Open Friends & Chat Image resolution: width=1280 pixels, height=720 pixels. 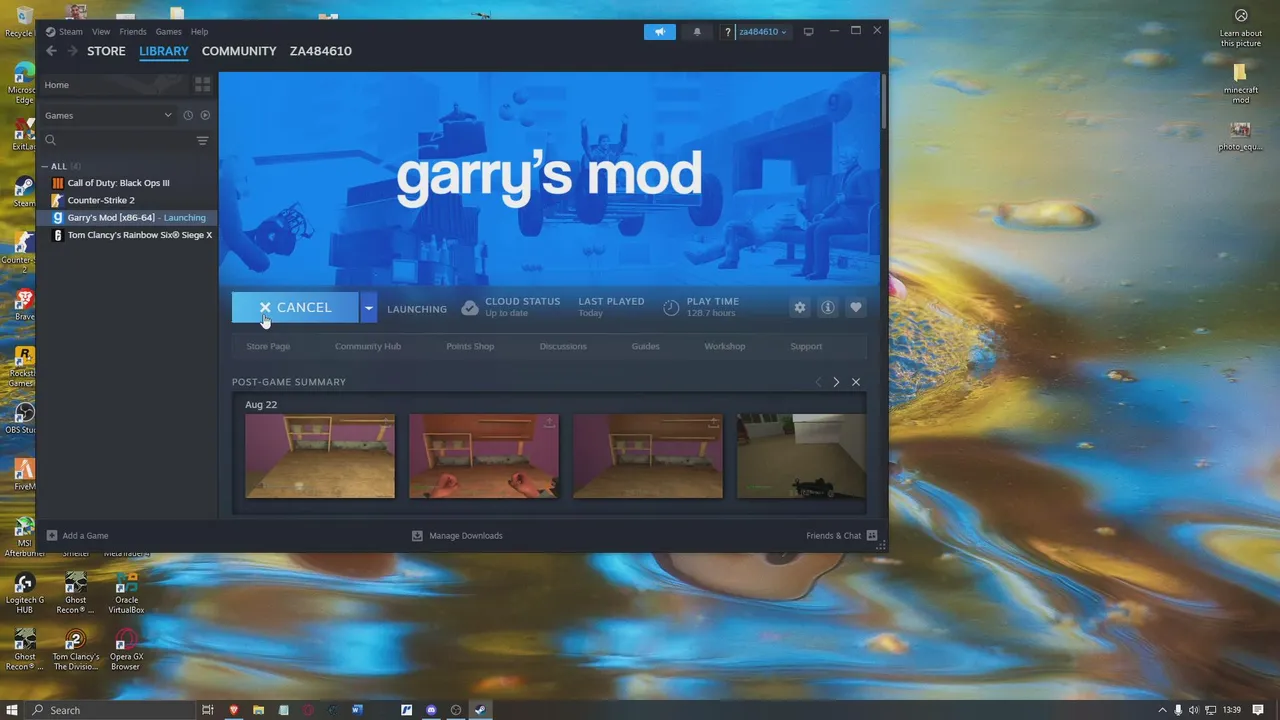[x=841, y=536]
